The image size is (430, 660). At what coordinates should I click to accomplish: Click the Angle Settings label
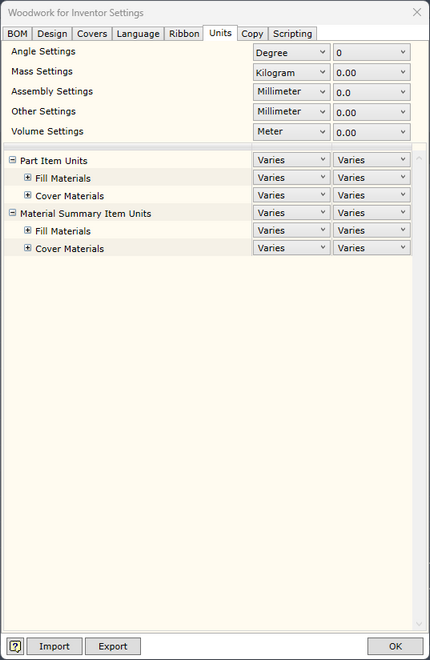43,51
